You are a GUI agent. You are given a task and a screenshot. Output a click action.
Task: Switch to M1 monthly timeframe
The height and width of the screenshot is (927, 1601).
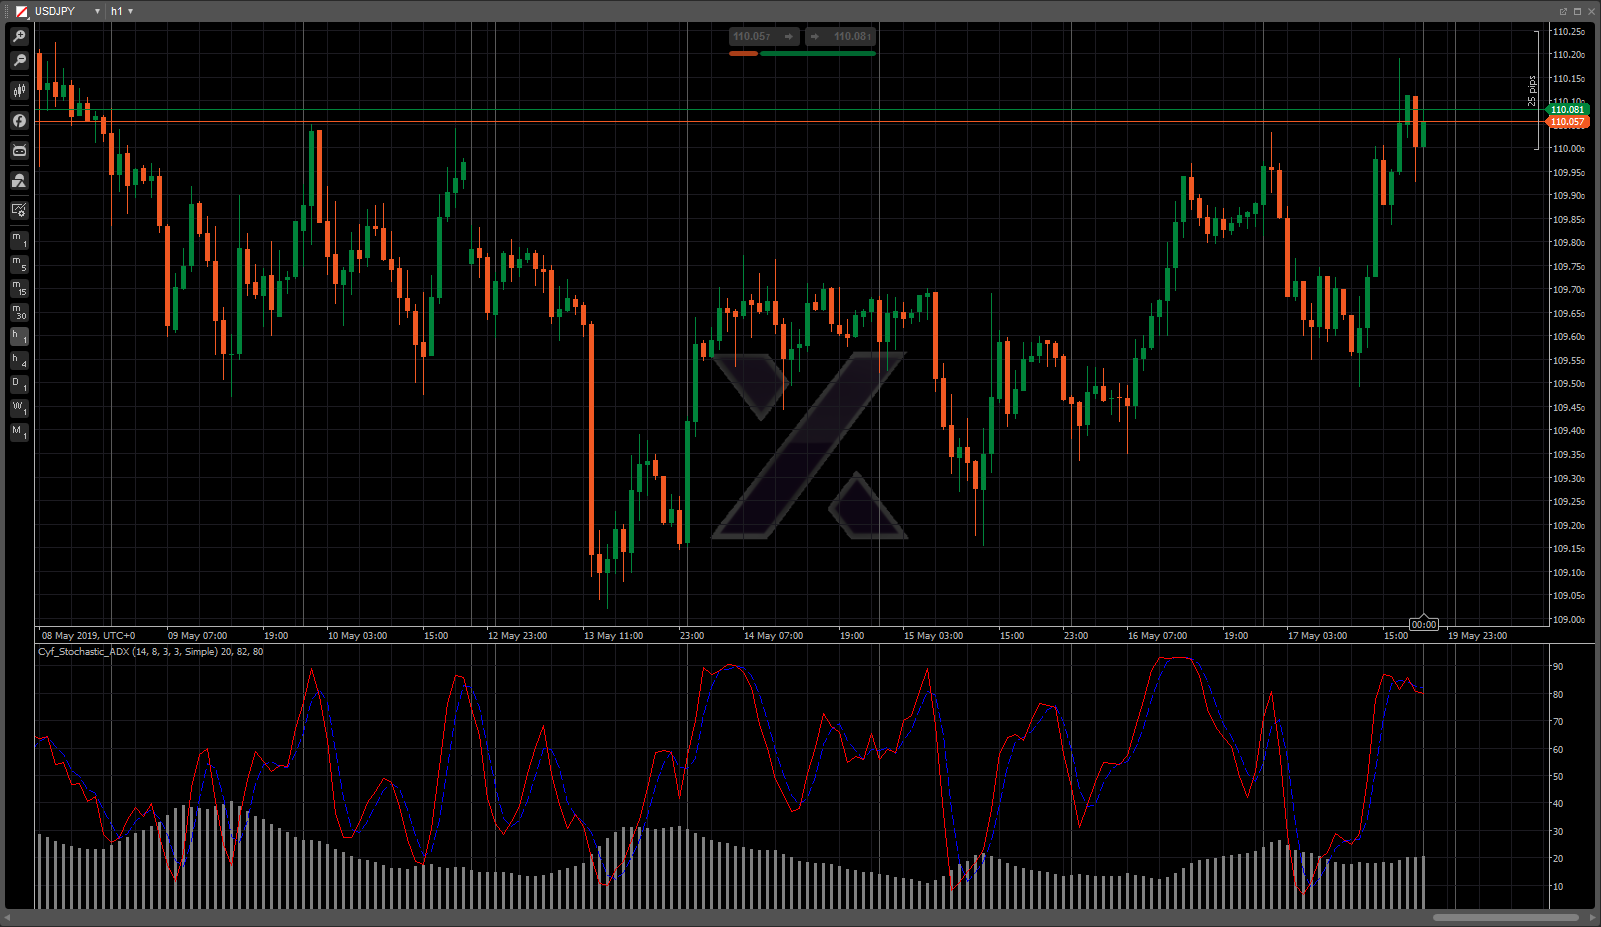[19, 432]
